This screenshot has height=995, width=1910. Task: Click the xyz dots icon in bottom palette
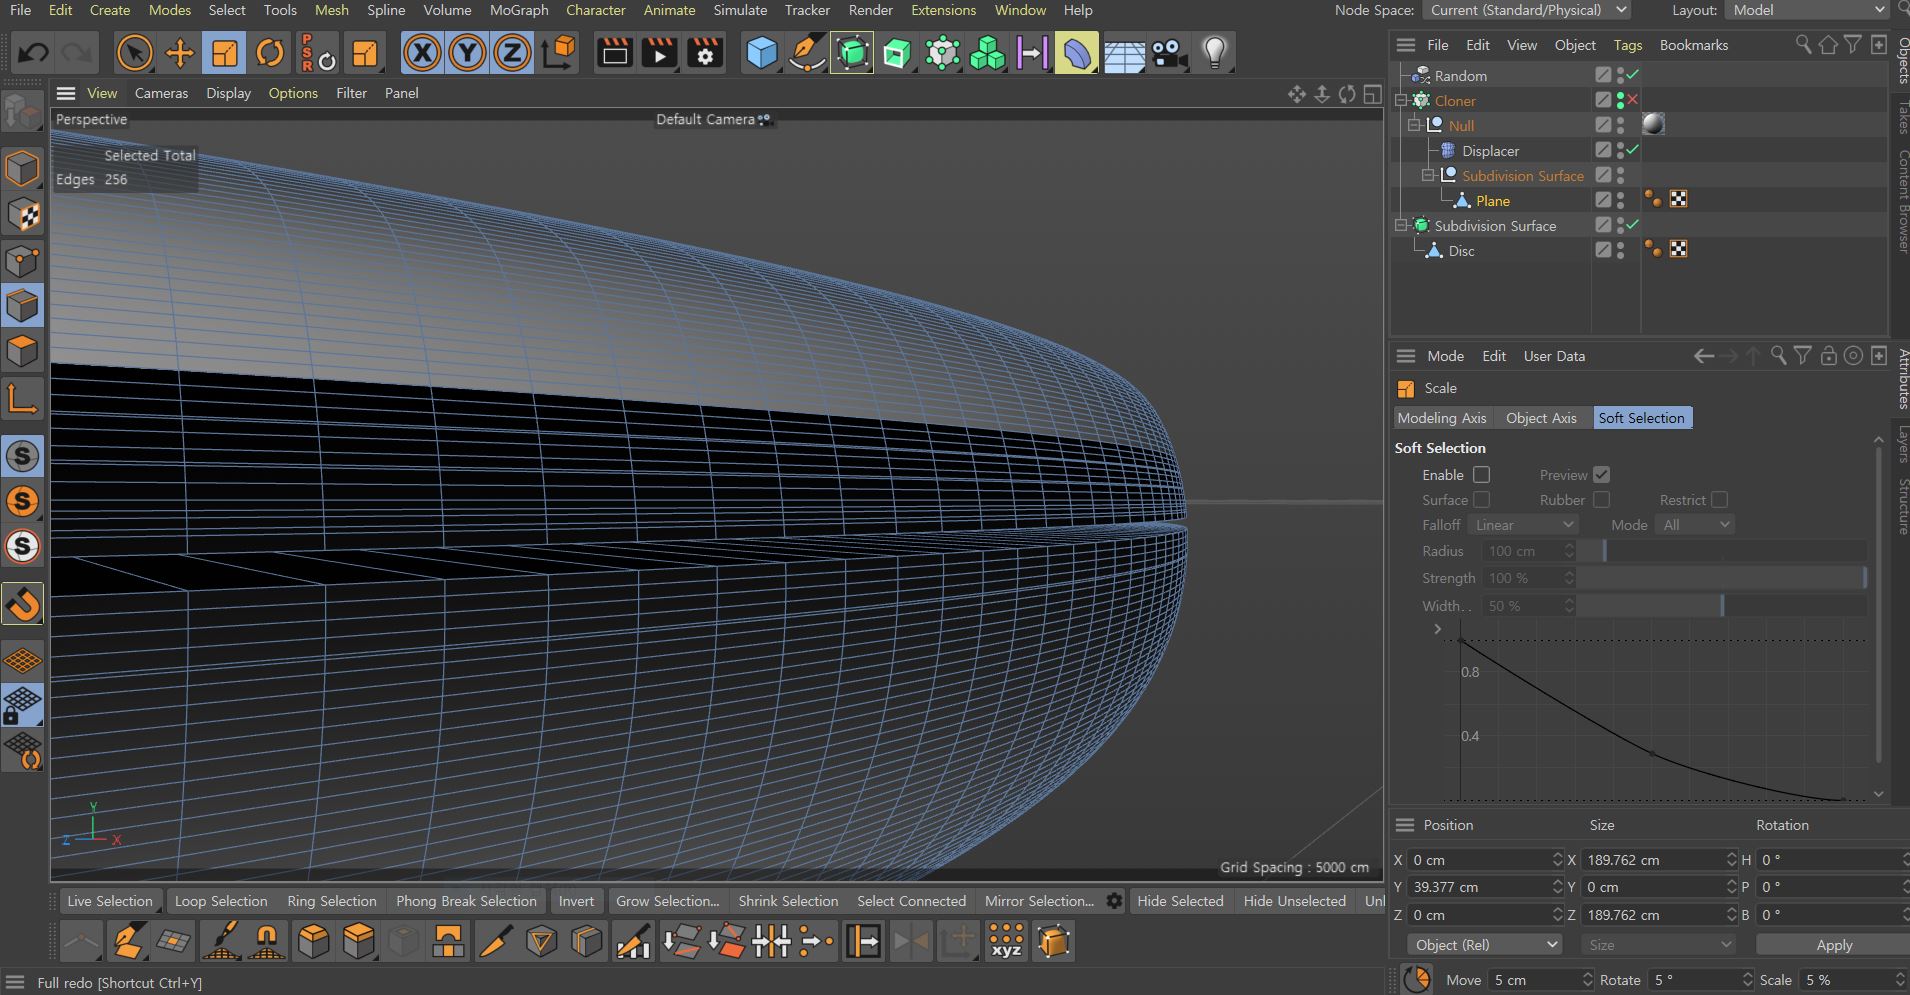point(1005,941)
